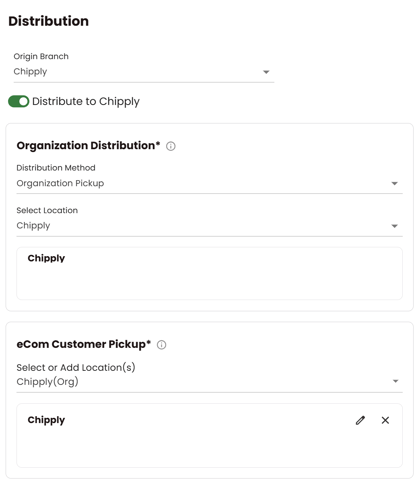Open the Origin Branch dropdown arrow
Viewport: 416px width, 485px height.
click(x=266, y=72)
